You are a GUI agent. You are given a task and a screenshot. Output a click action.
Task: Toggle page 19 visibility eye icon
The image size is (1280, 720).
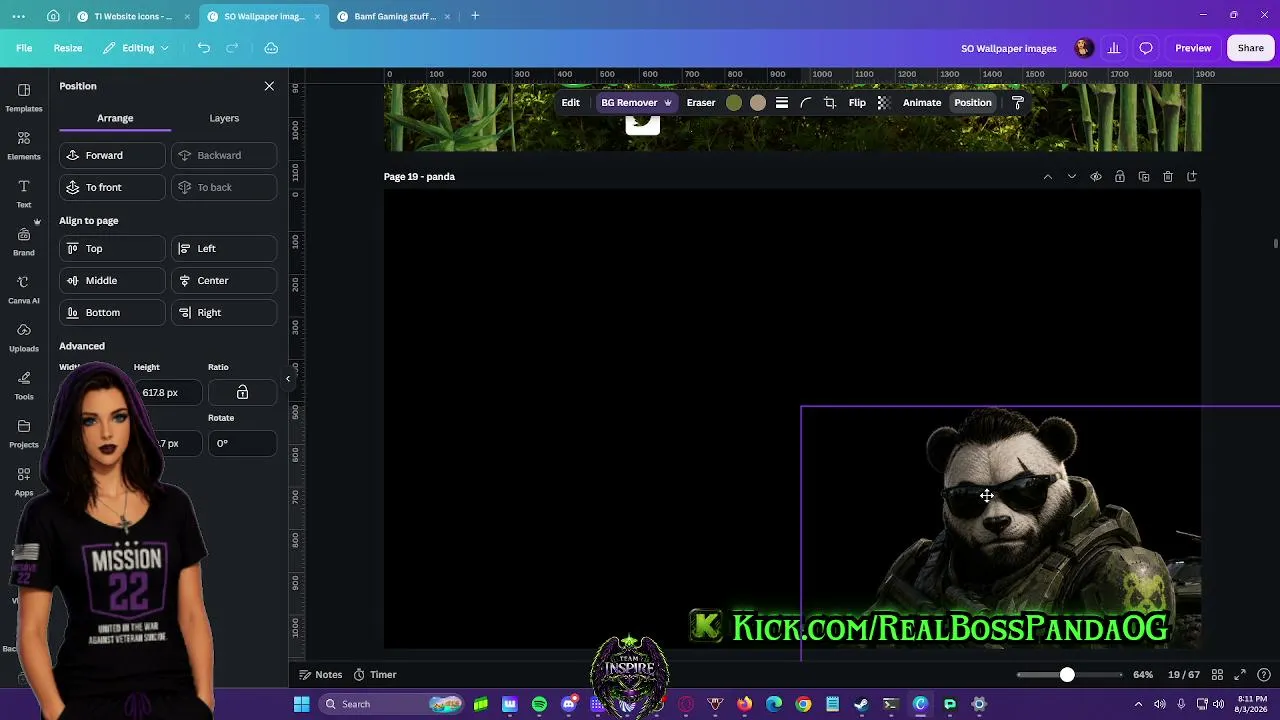1096,177
